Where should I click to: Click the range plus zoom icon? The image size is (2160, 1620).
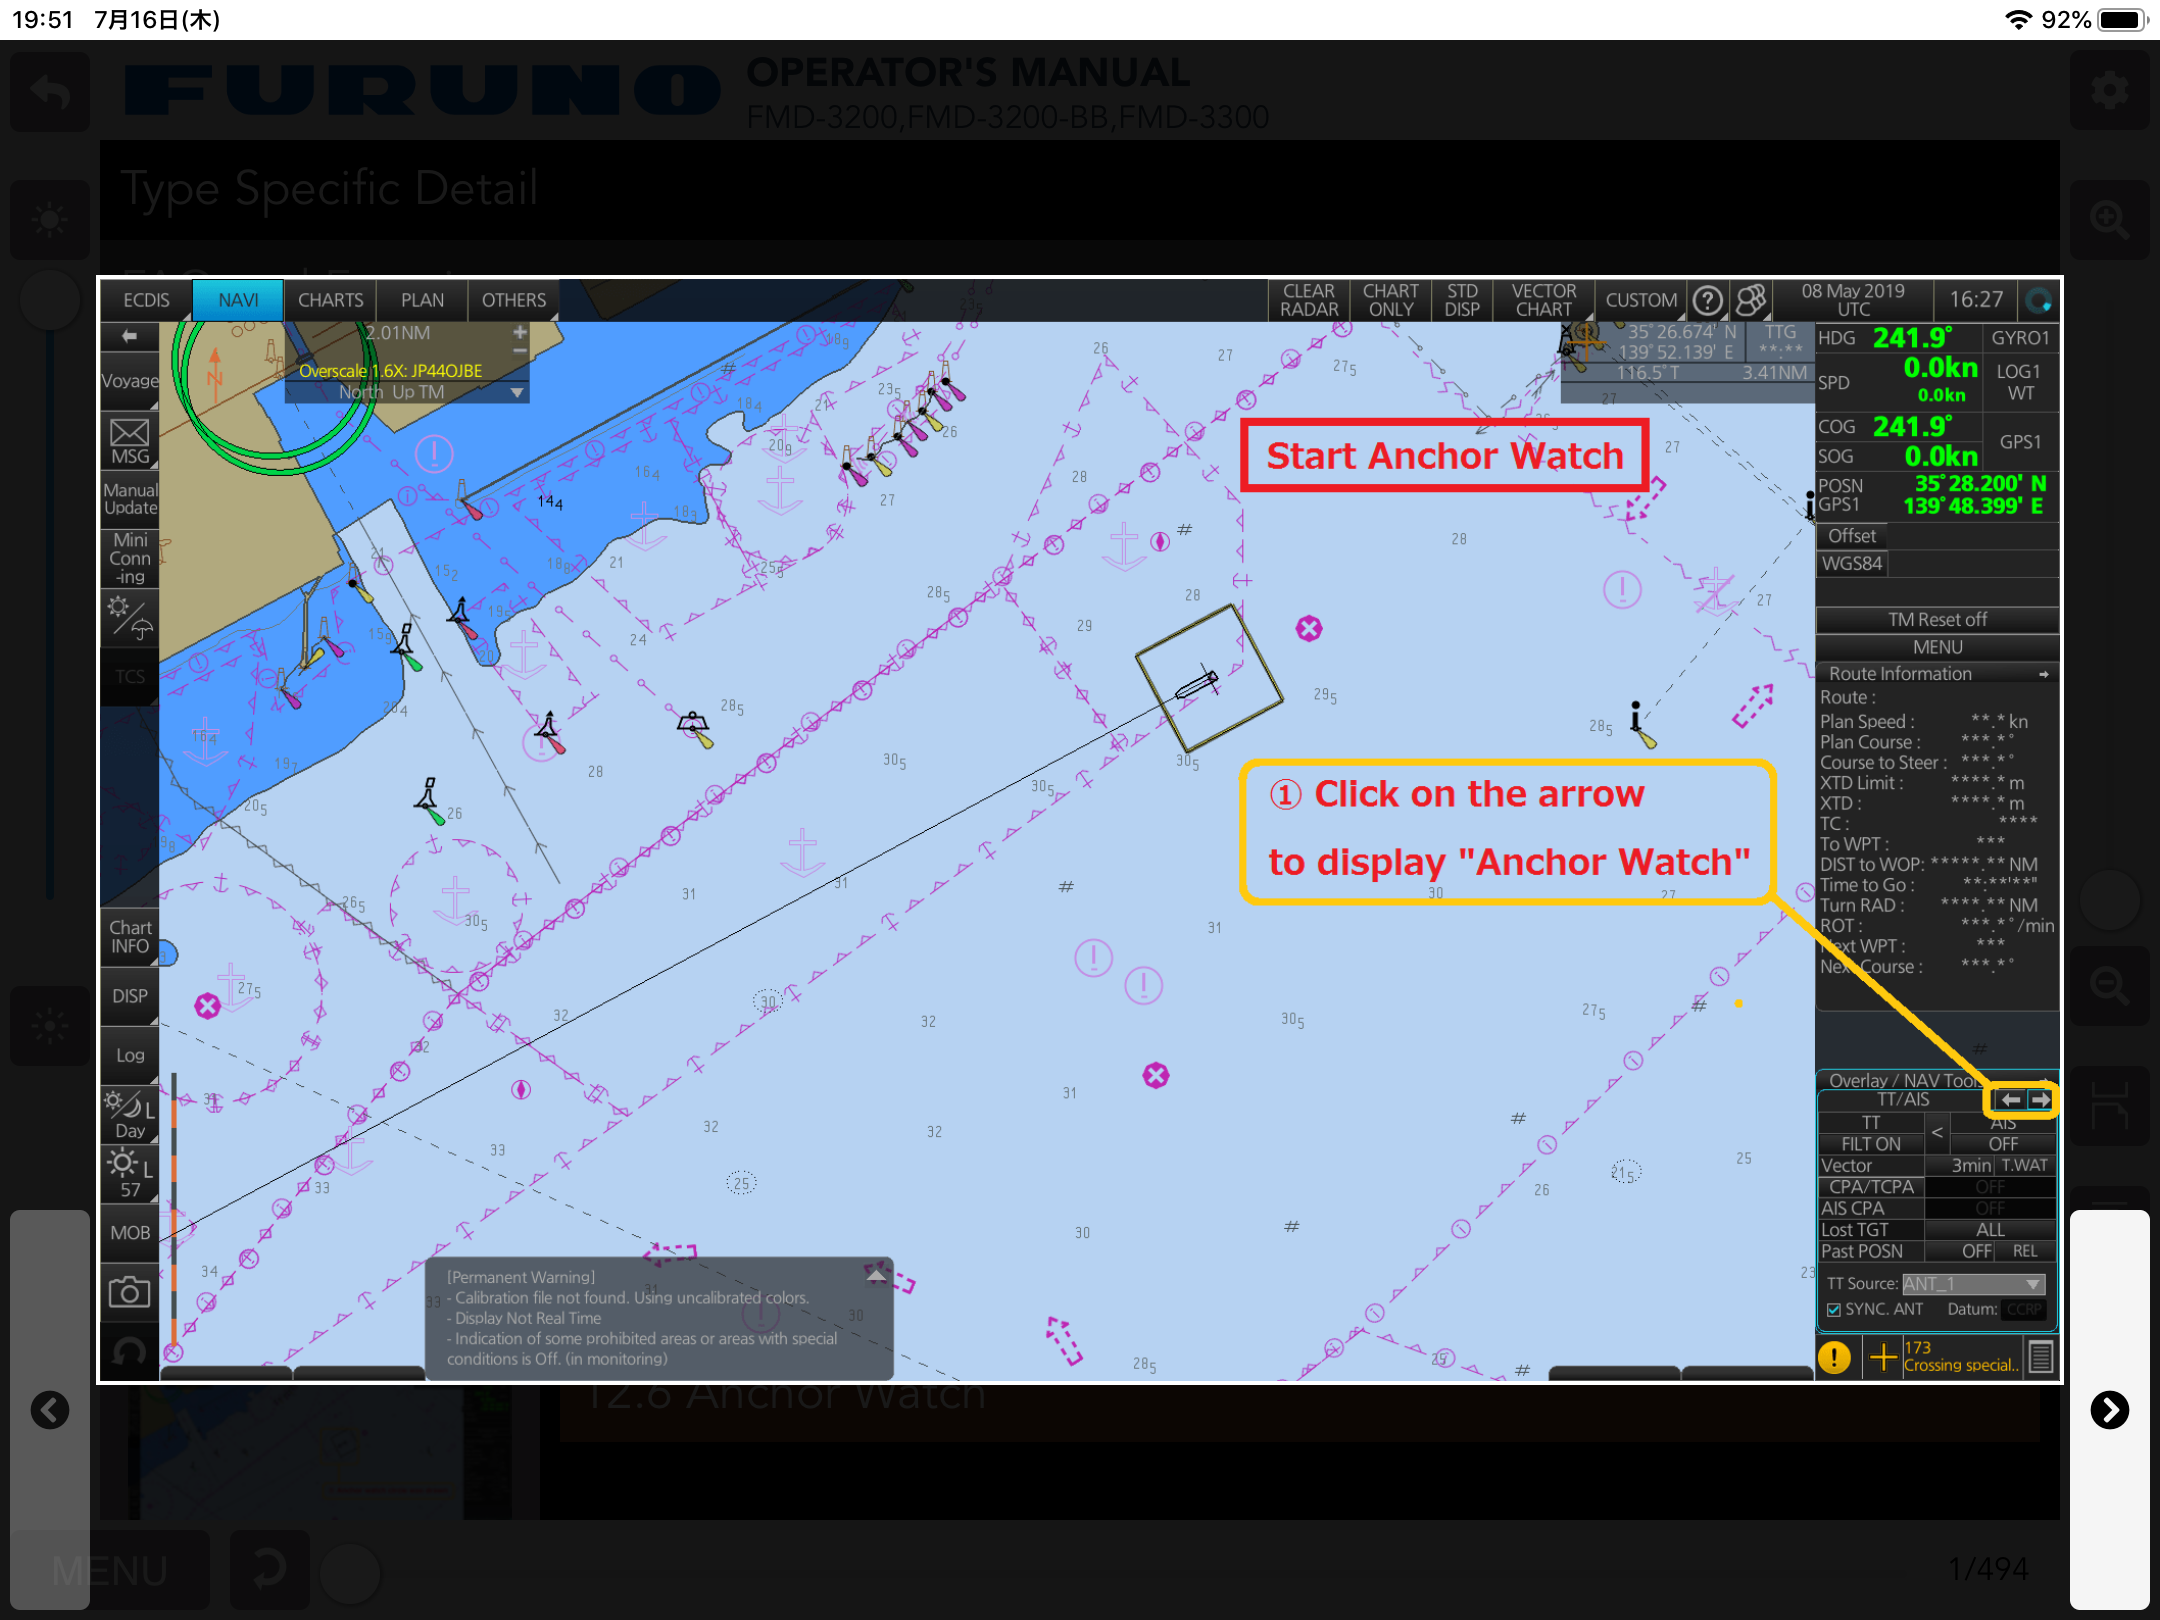point(520,332)
